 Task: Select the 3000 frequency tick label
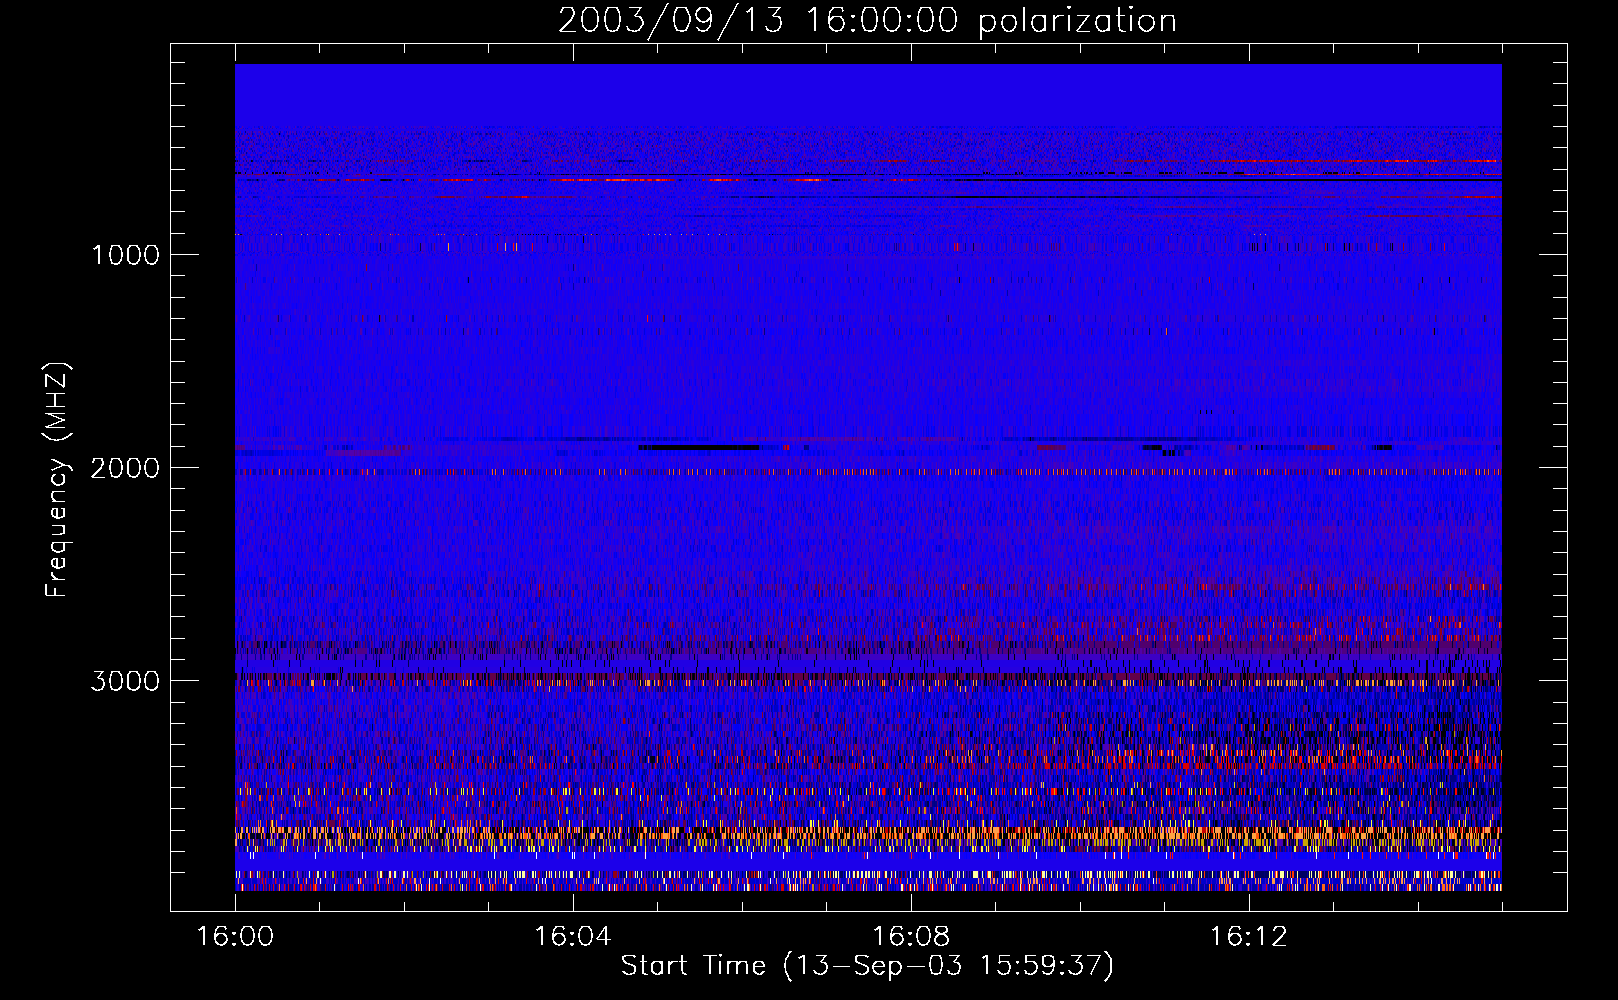point(125,681)
